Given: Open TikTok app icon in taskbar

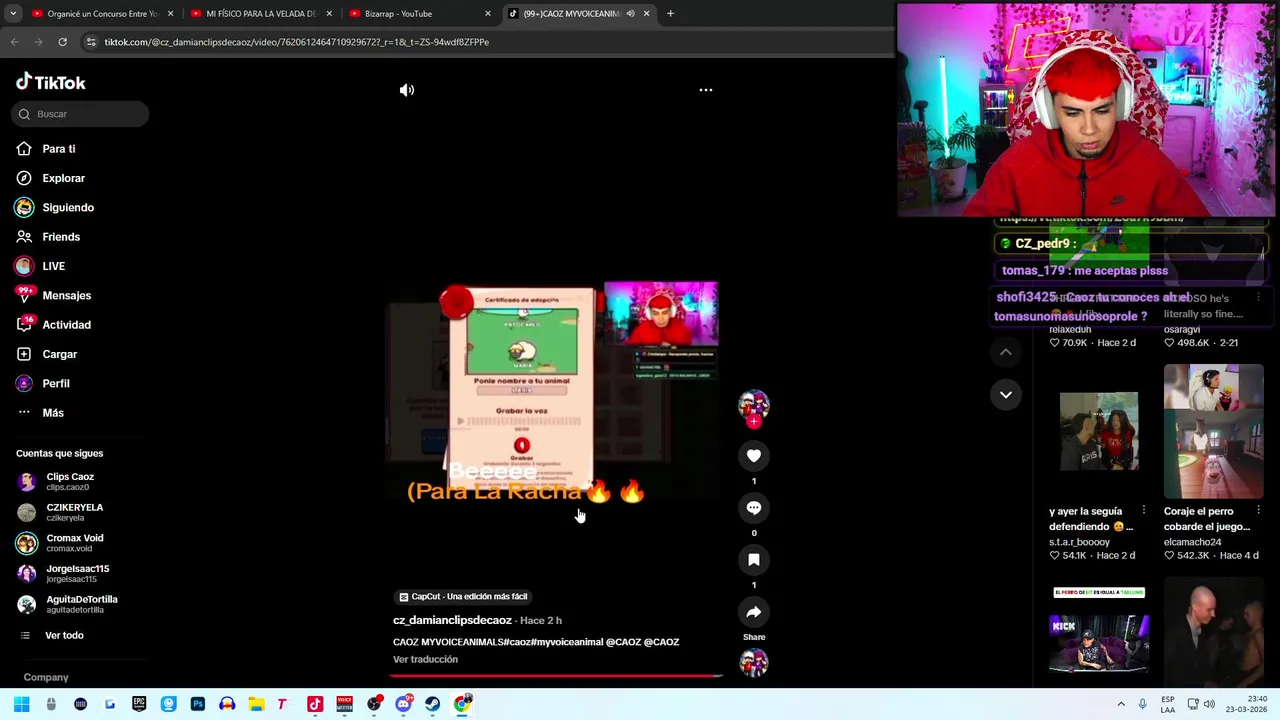Looking at the screenshot, I should pyautogui.click(x=315, y=704).
